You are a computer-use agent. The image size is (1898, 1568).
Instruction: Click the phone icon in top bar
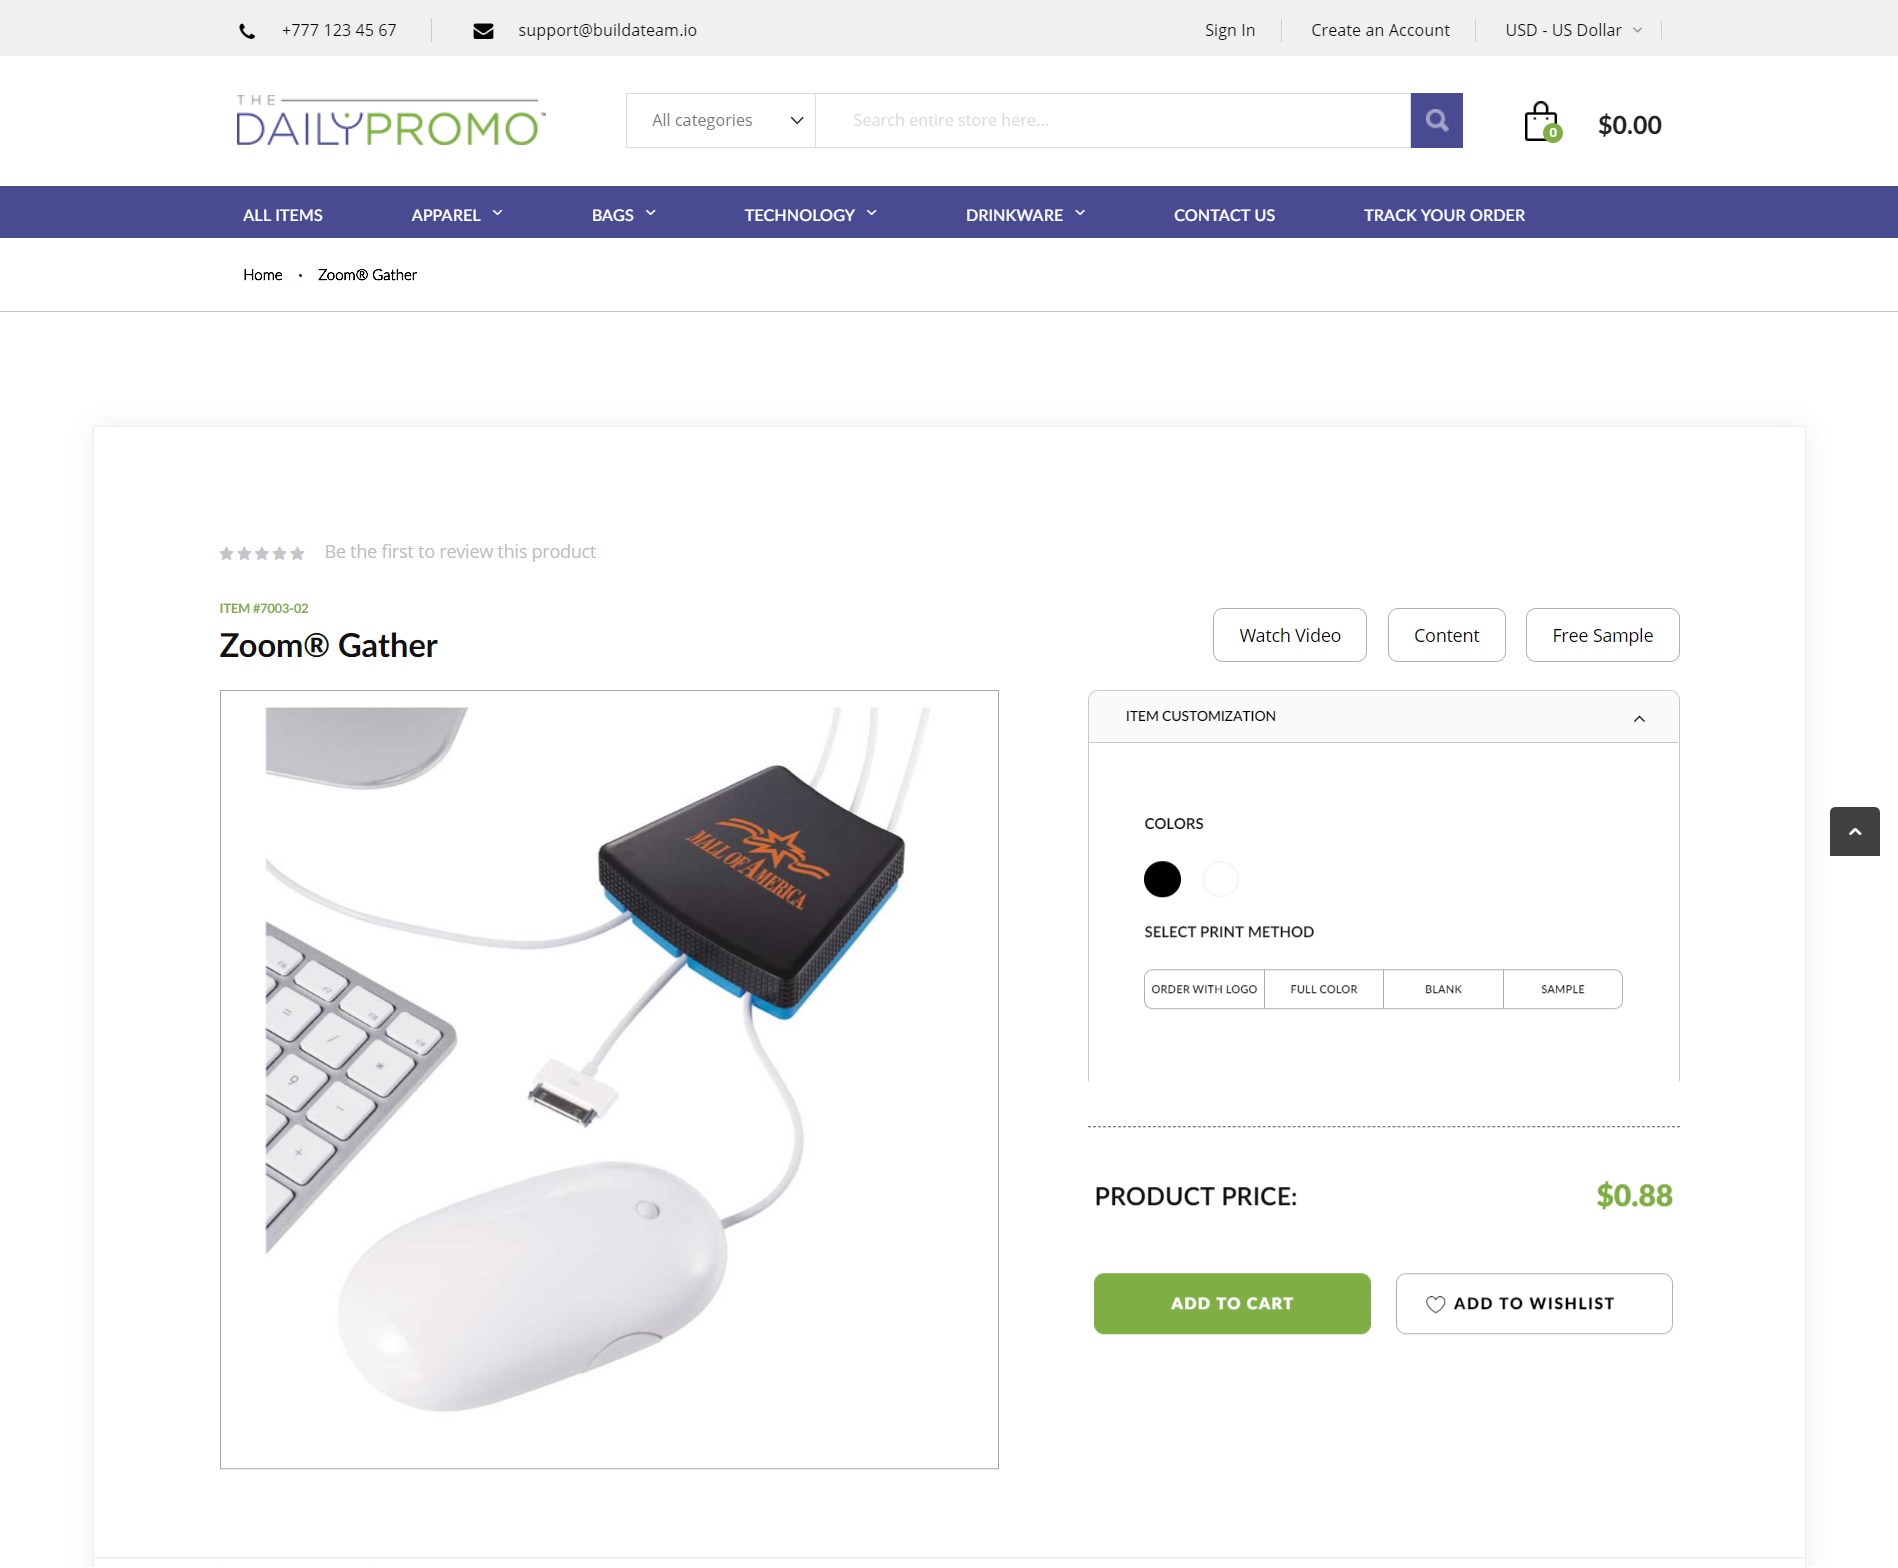pos(247,31)
